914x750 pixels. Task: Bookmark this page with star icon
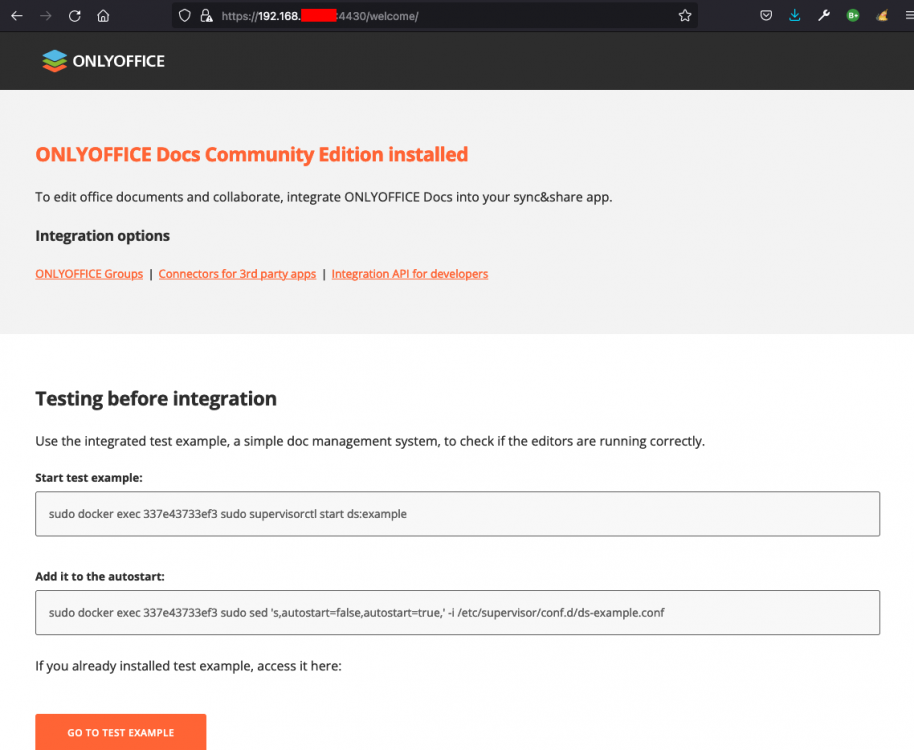coord(685,16)
